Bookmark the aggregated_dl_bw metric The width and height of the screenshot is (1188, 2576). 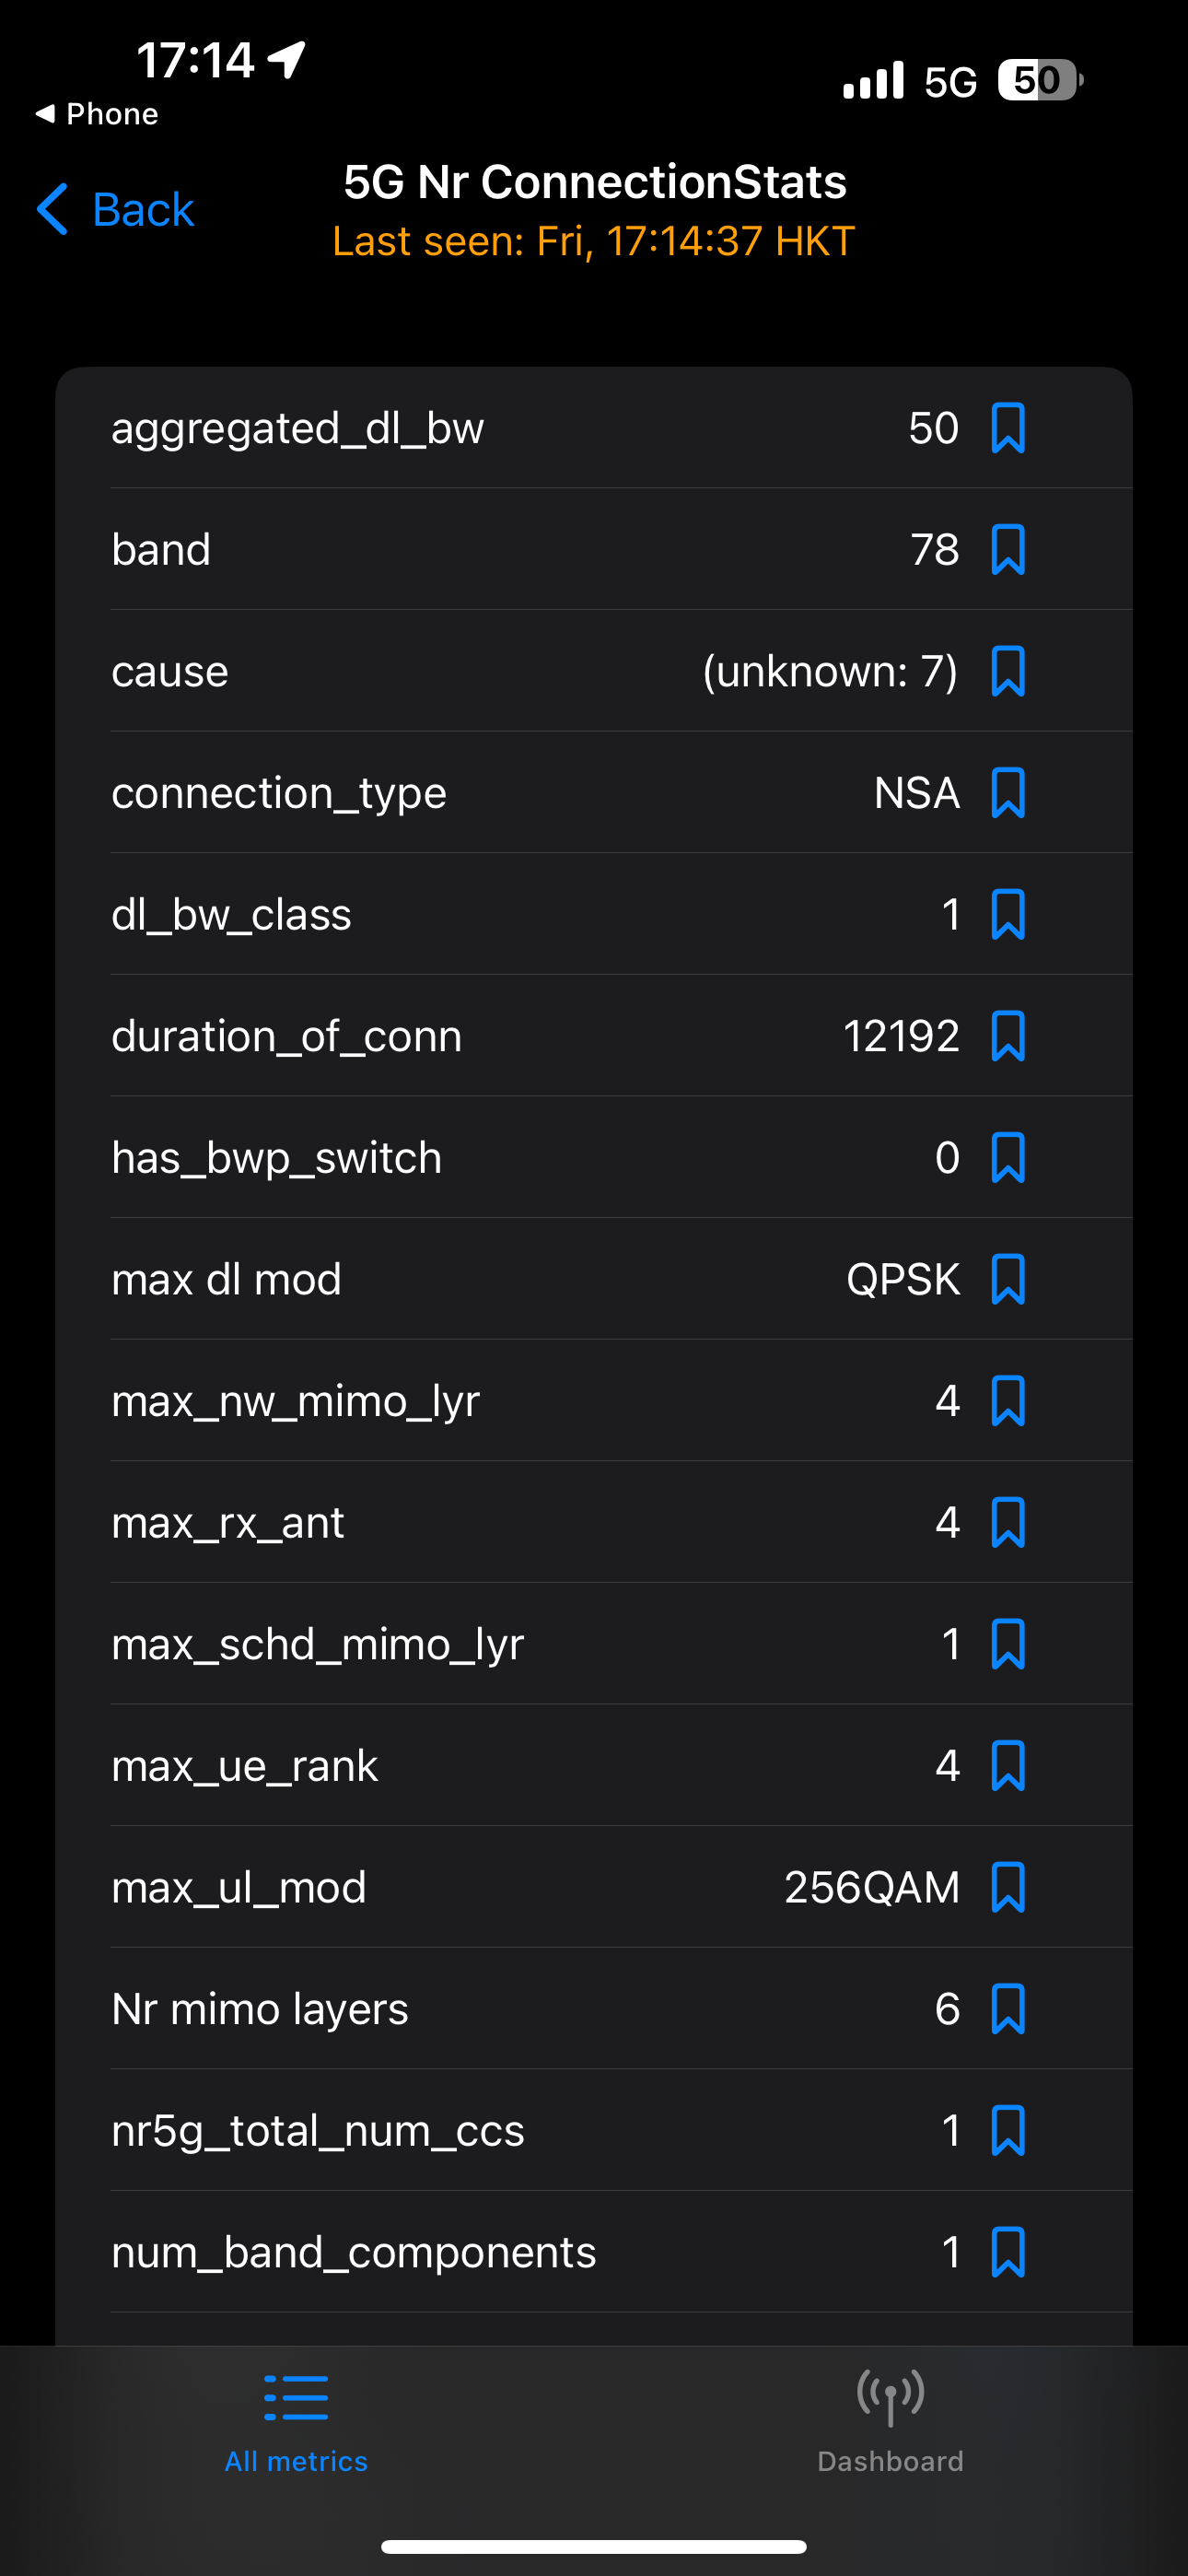(x=1007, y=428)
